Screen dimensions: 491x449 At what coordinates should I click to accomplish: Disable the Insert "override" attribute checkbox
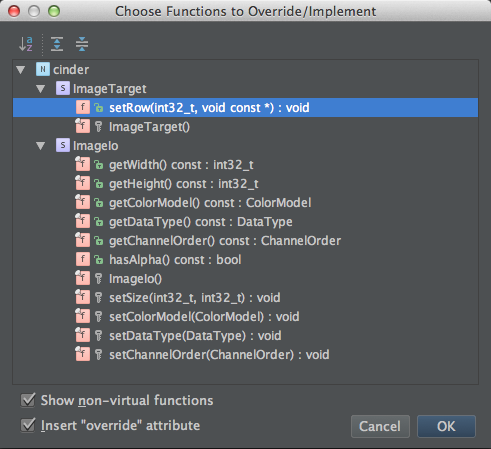[x=28, y=425]
